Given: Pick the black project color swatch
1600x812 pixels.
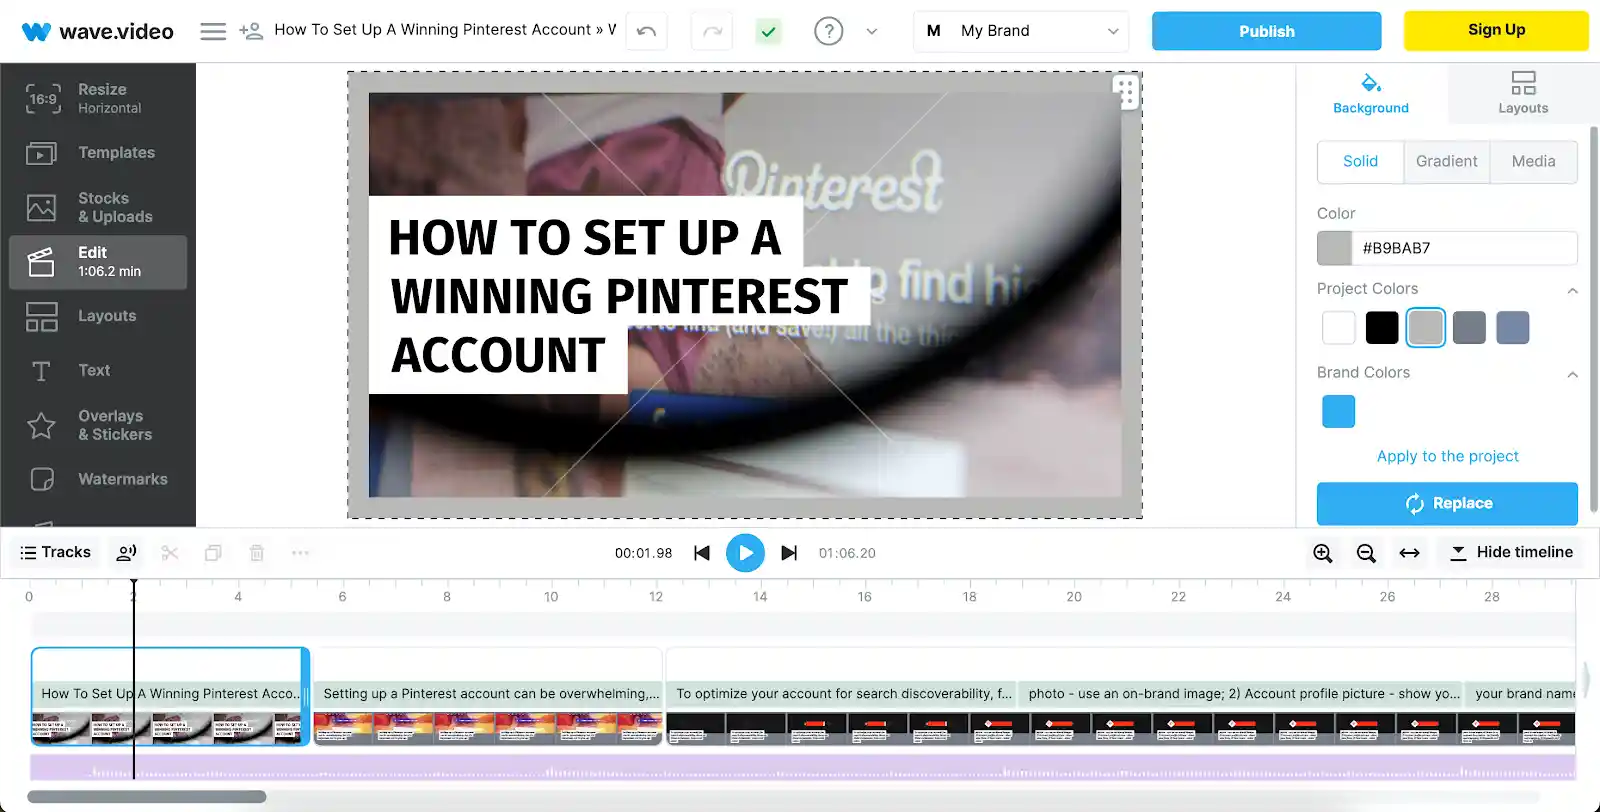Looking at the screenshot, I should point(1382,328).
